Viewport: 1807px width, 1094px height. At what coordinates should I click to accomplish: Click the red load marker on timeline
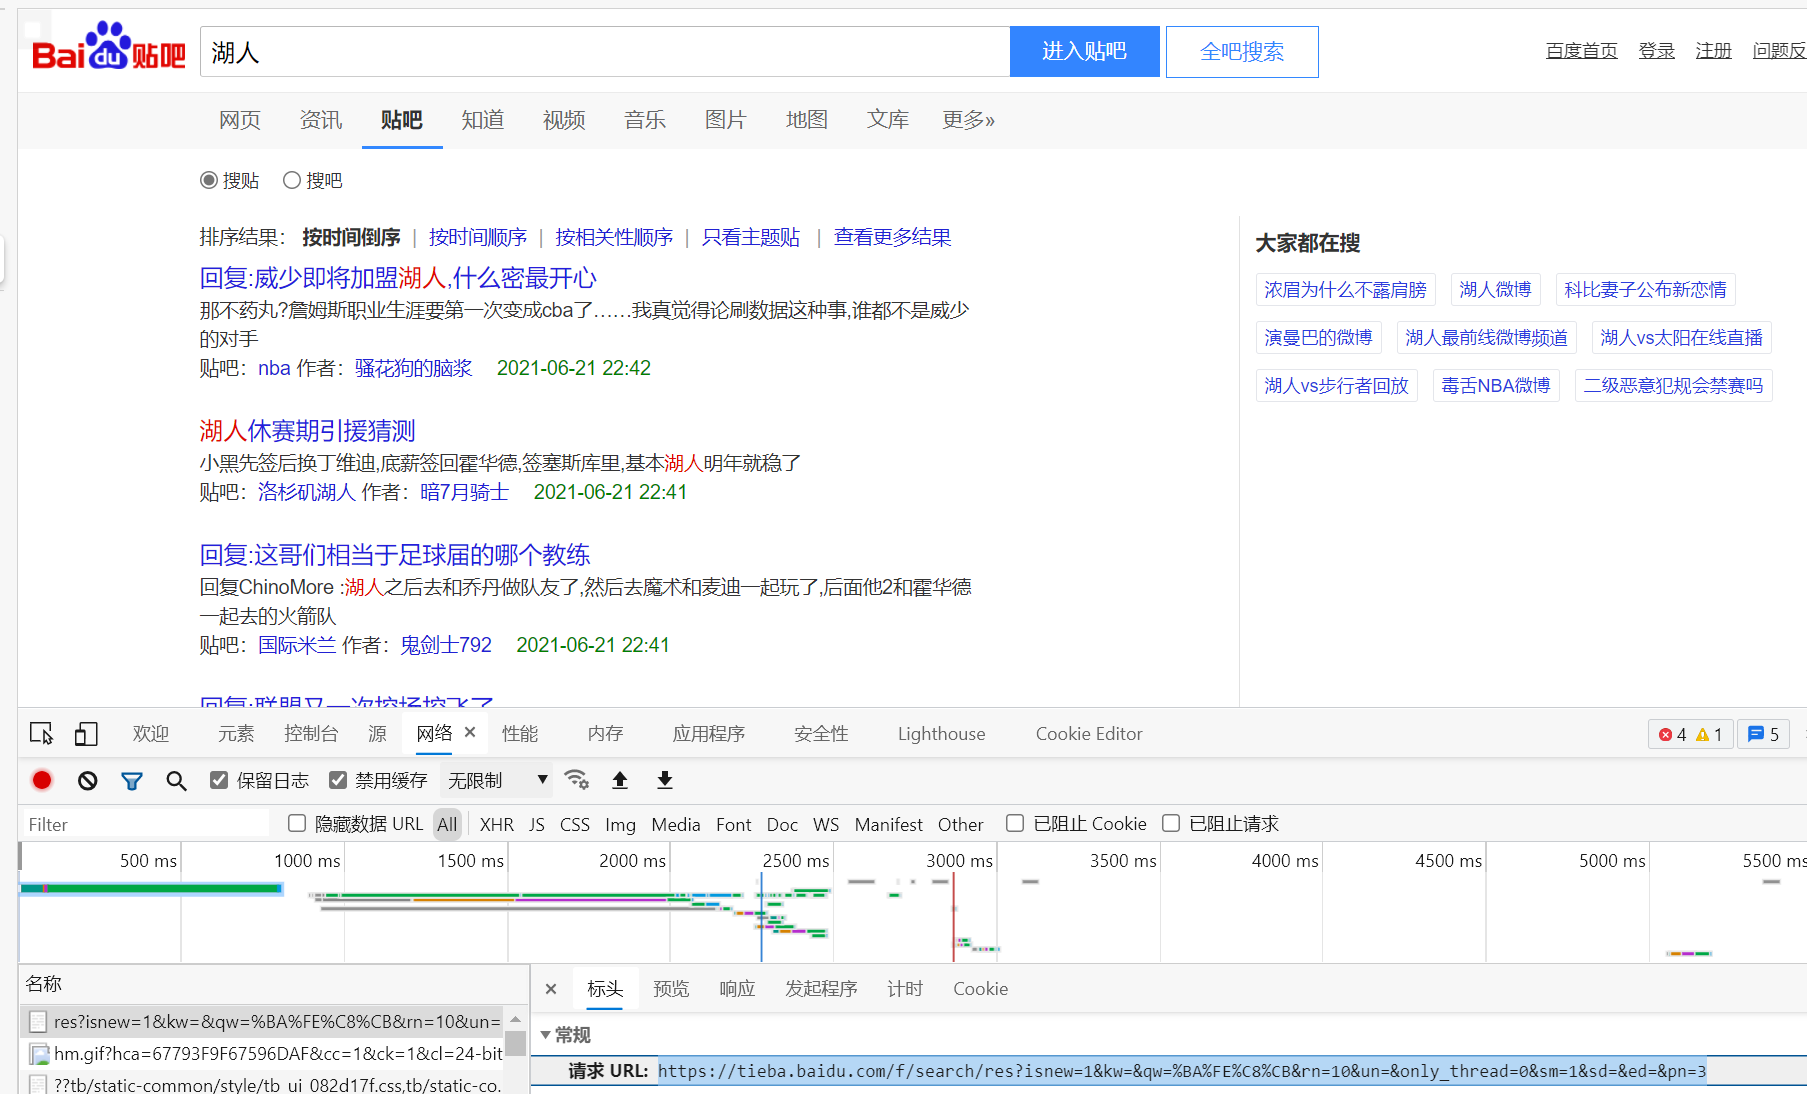(x=954, y=917)
